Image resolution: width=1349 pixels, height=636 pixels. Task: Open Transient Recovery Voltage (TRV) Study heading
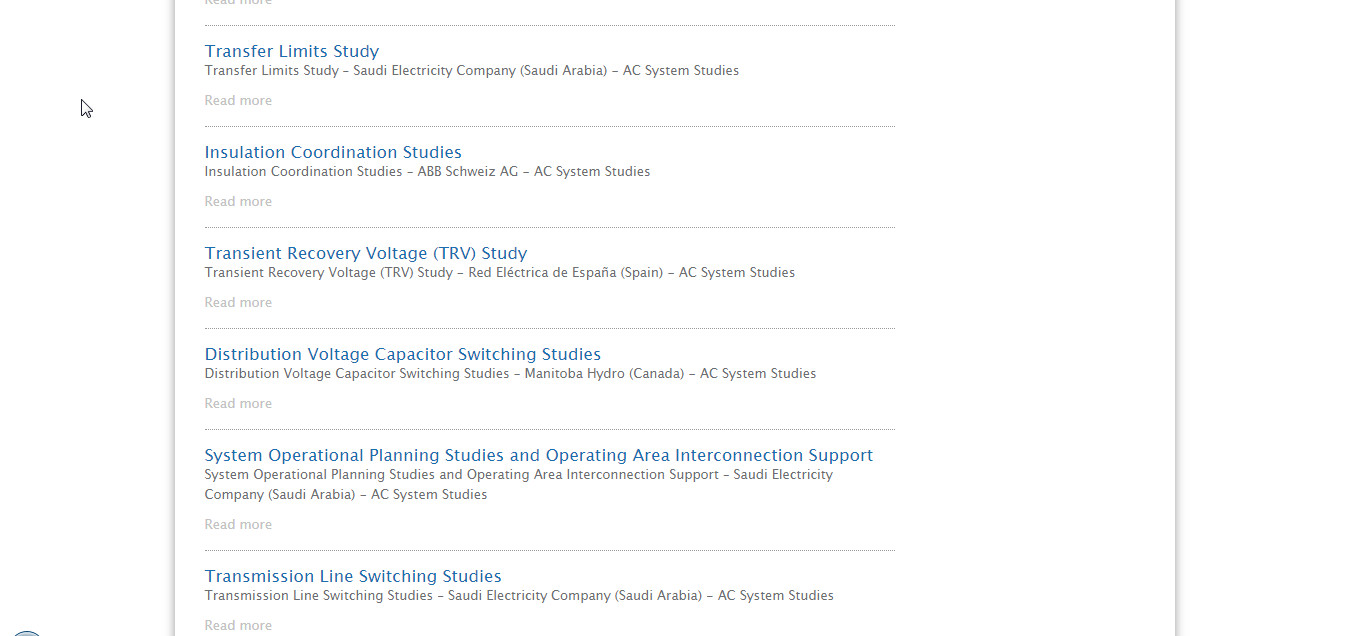[x=366, y=253]
